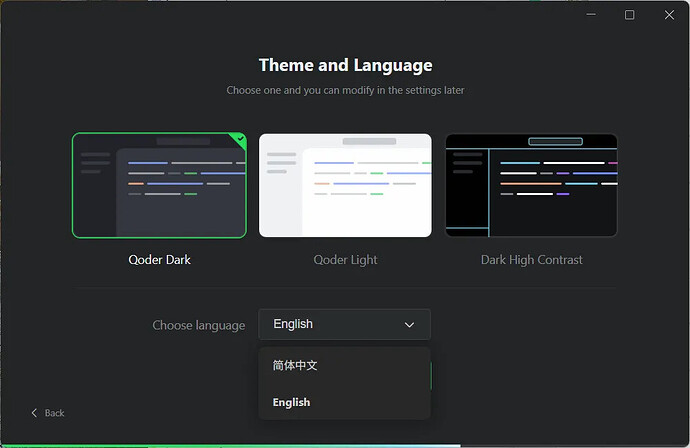690x448 pixels.
Task: Choose English from the language list
Action: (292, 402)
